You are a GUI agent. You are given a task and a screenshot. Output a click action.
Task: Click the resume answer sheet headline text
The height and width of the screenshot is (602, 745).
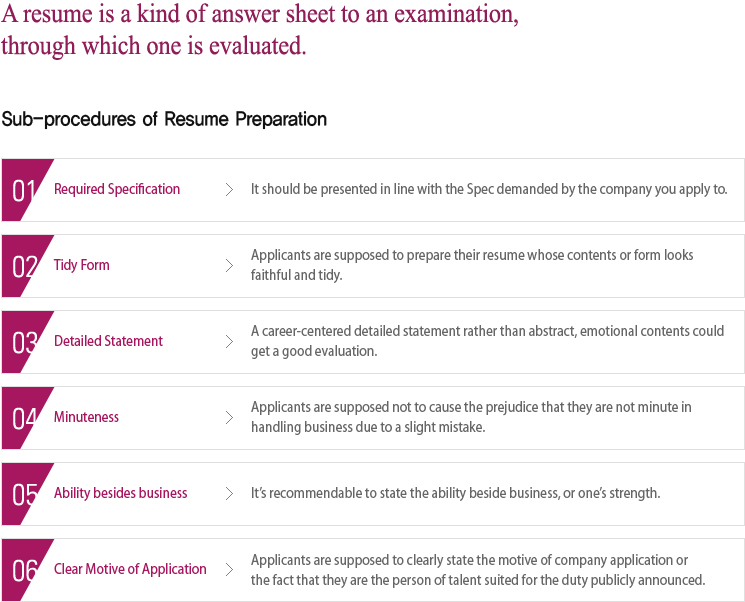[260, 30]
